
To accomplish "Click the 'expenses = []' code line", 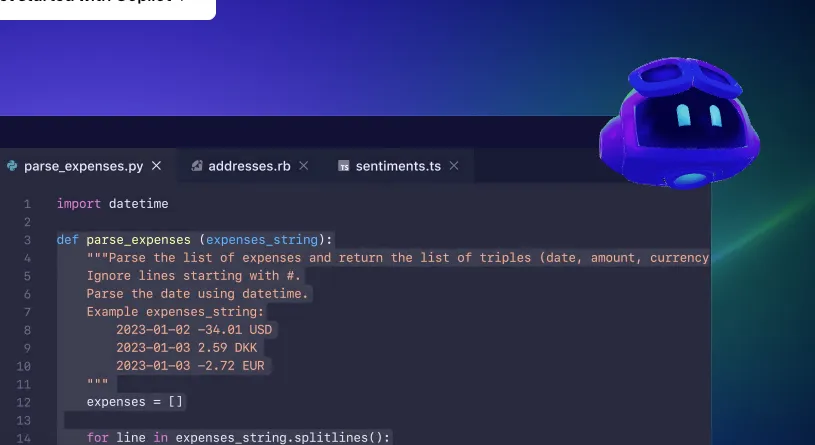I will click(135, 402).
